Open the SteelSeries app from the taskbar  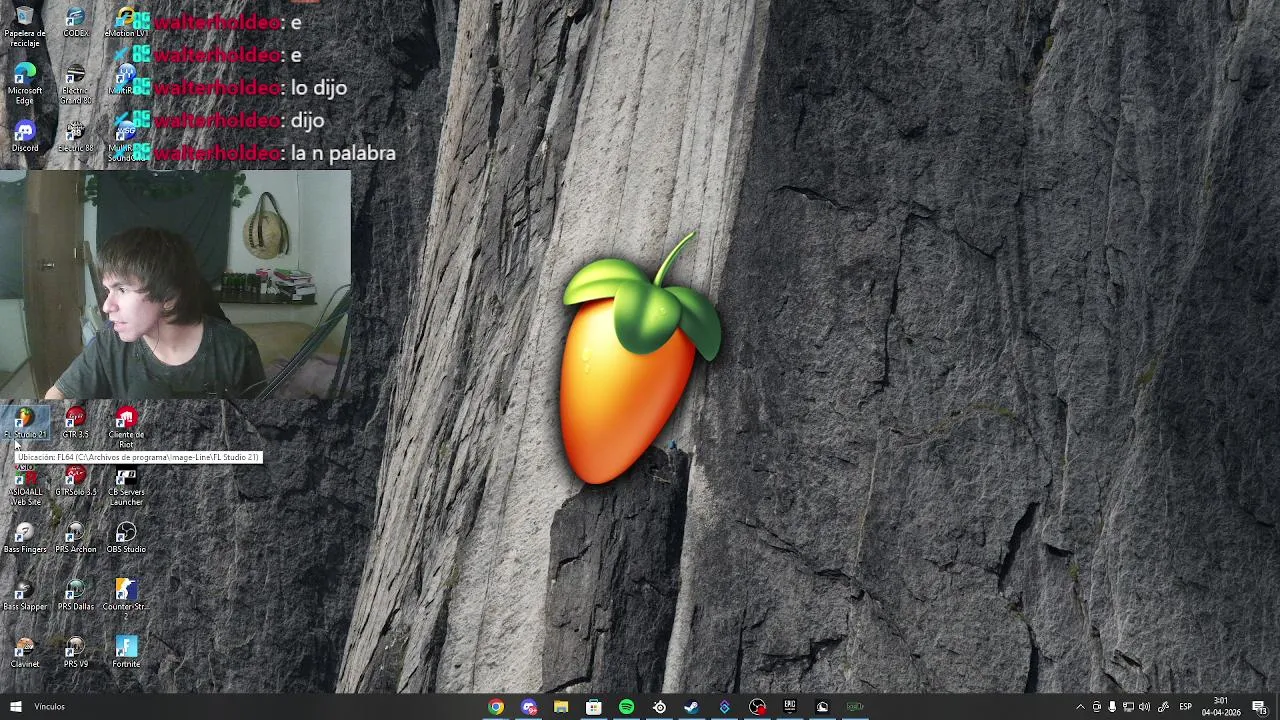659,707
